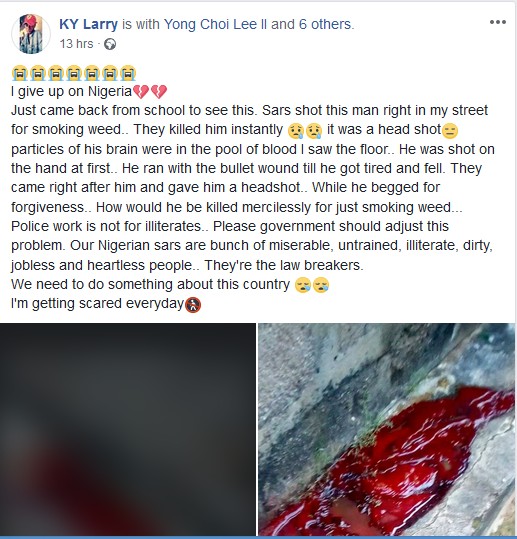The image size is (517, 539).
Task: Click the second sleepy emoji after "country"
Action: (x=321, y=285)
